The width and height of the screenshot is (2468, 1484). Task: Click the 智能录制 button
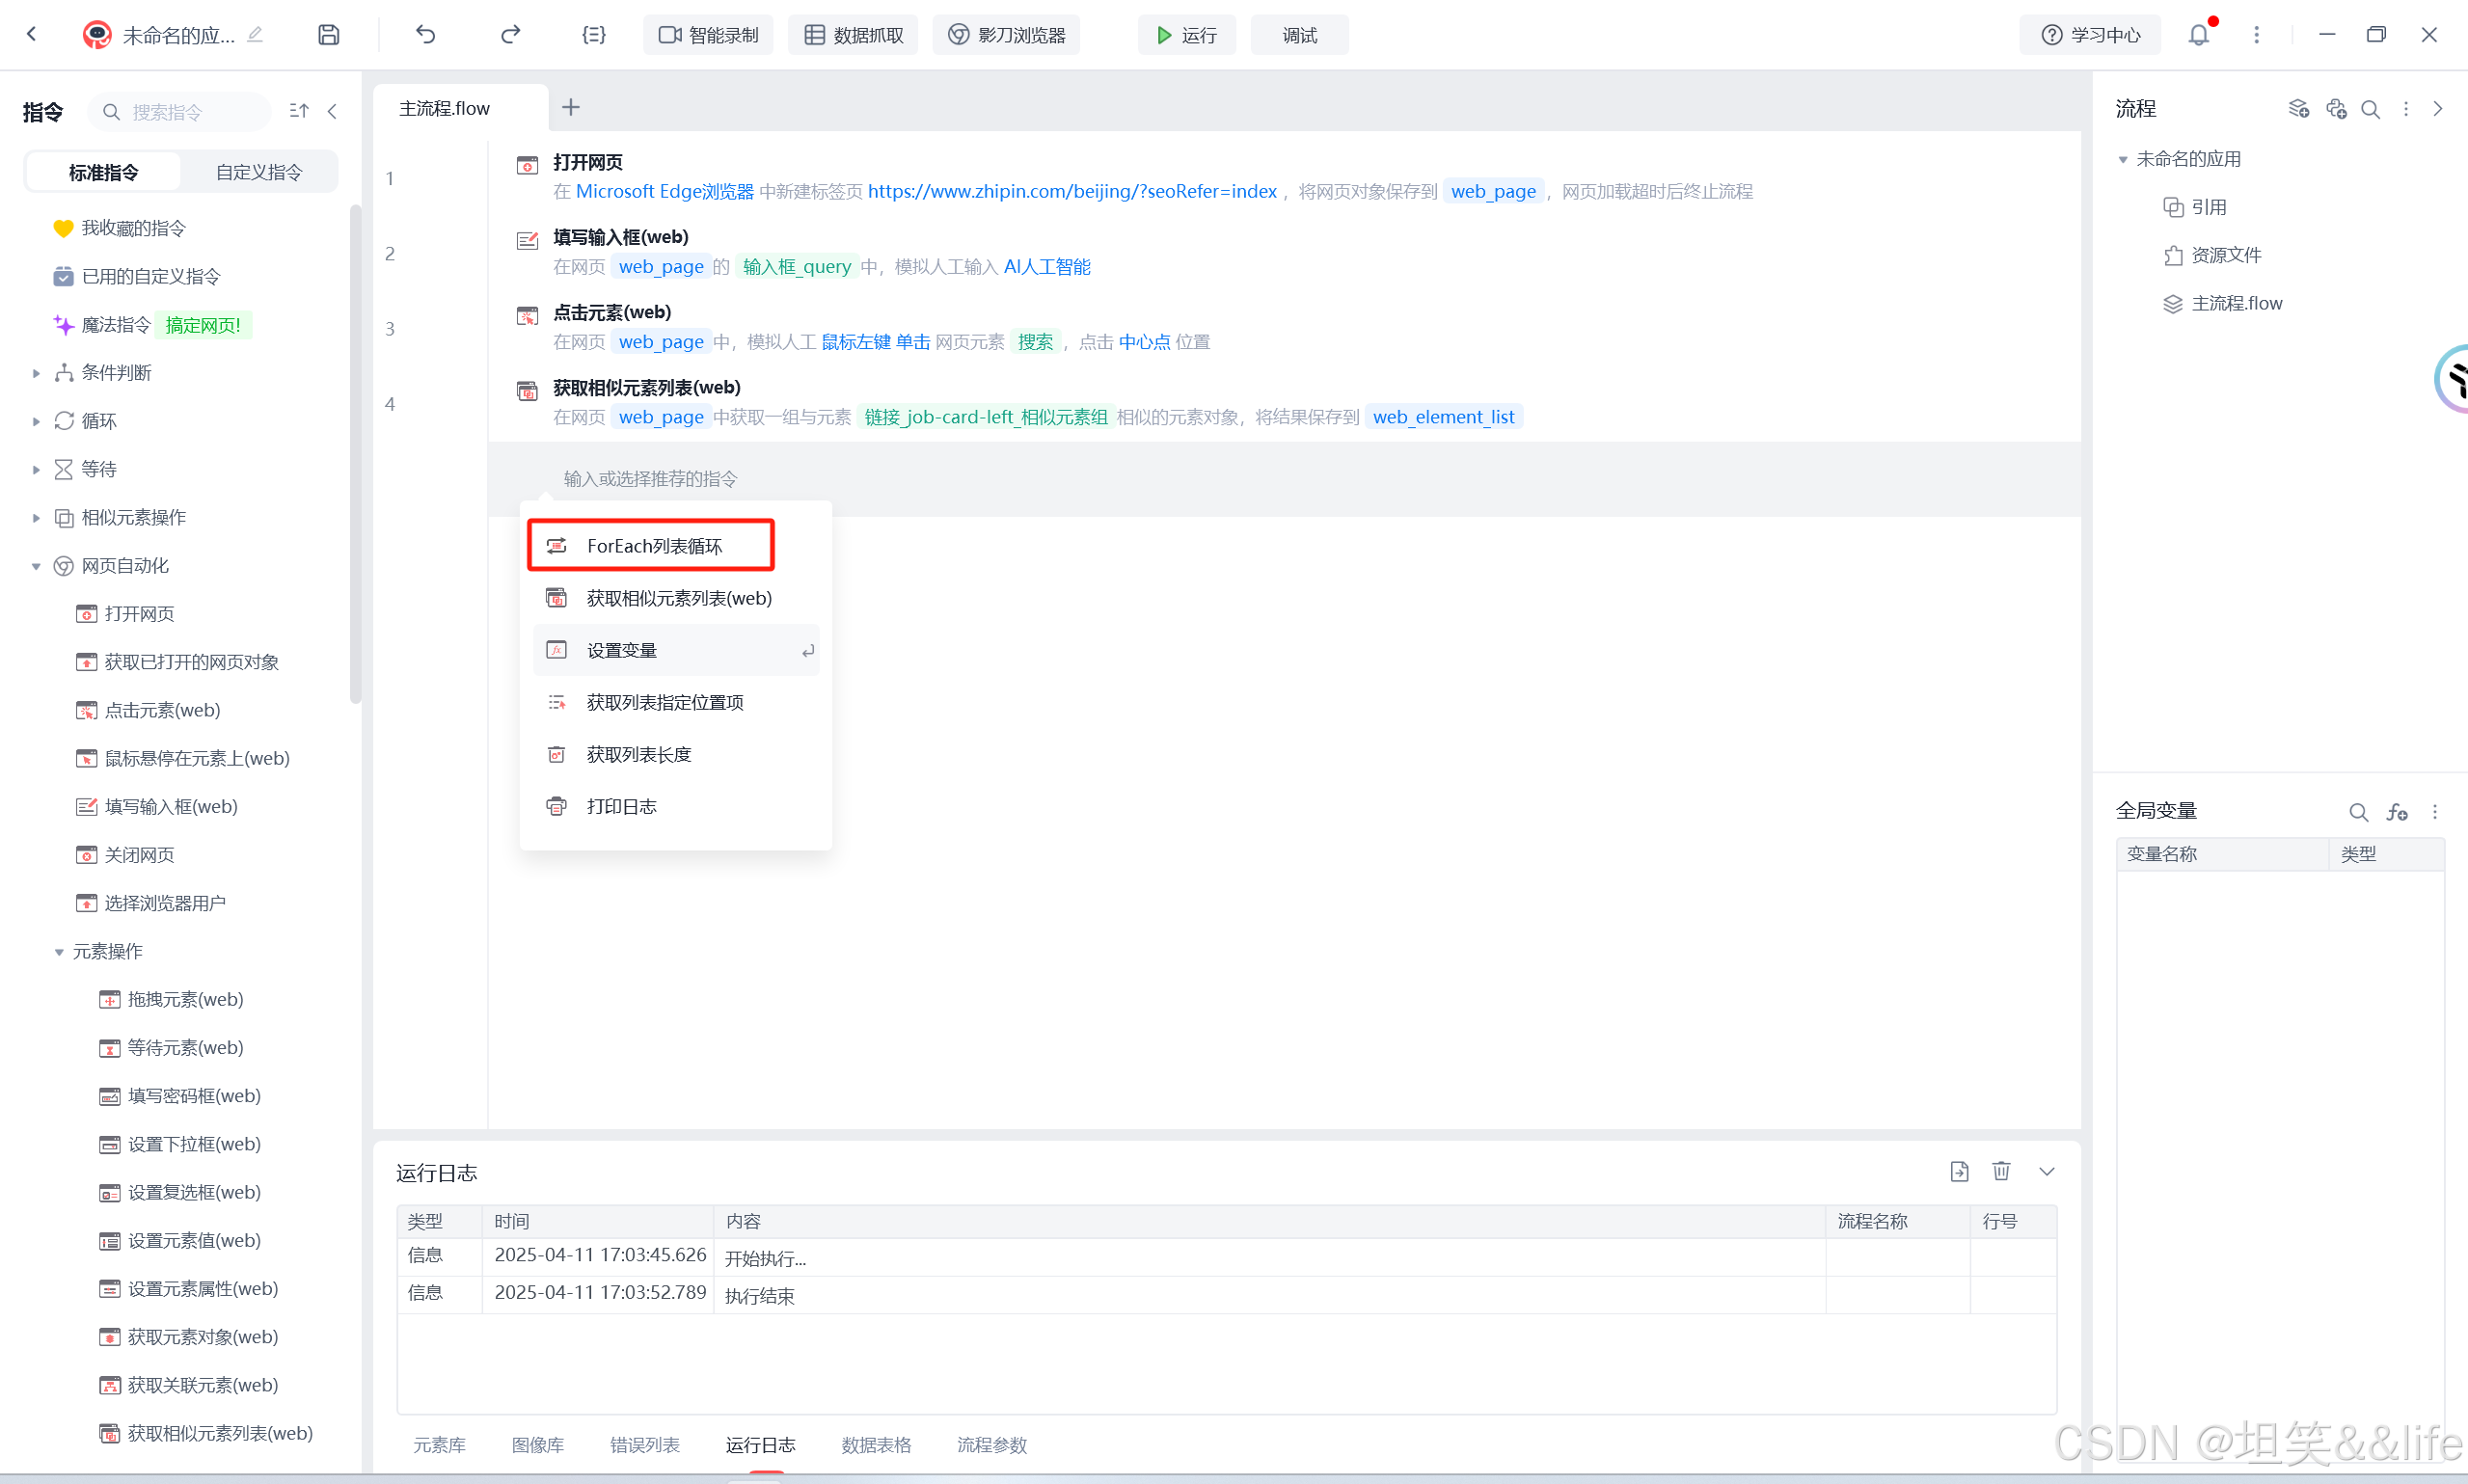(708, 35)
